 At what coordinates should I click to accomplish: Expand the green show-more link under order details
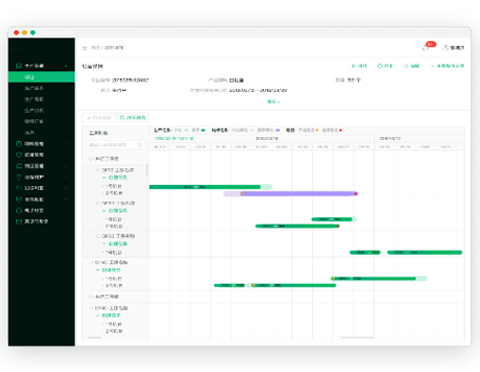tap(273, 102)
